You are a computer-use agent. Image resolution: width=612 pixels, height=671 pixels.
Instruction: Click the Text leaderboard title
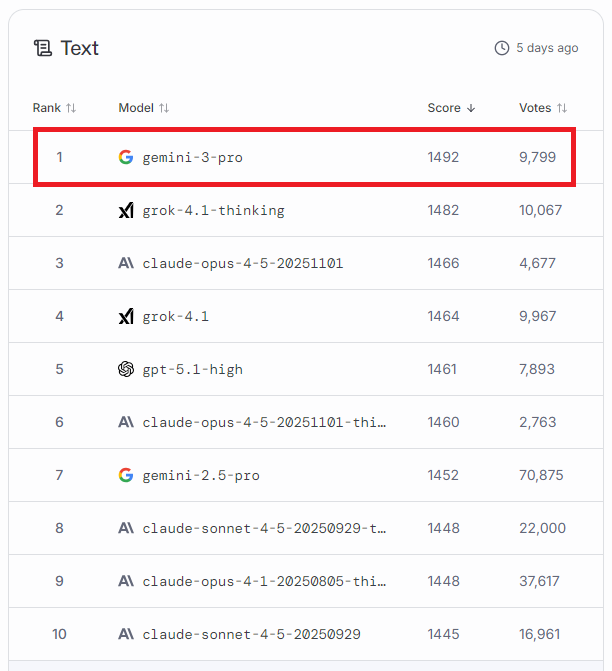(x=80, y=48)
